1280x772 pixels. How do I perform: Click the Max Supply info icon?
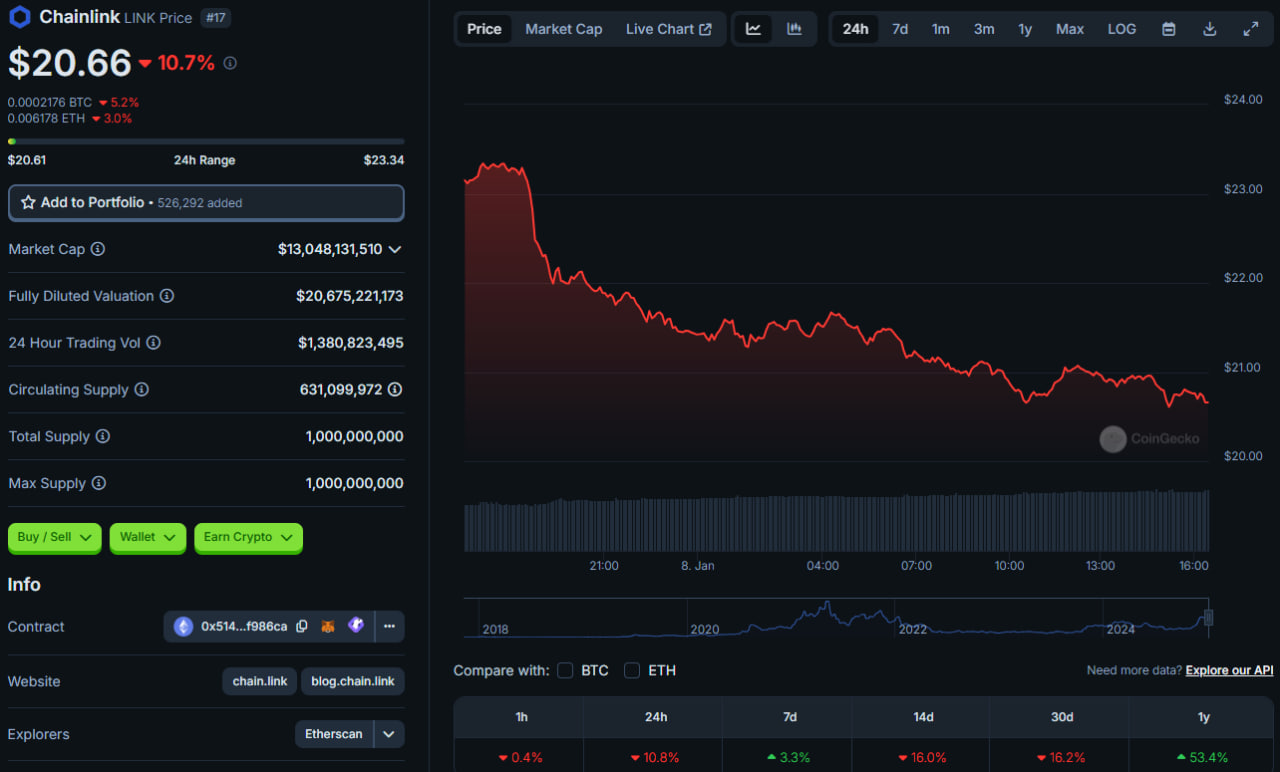pyautogui.click(x=99, y=483)
